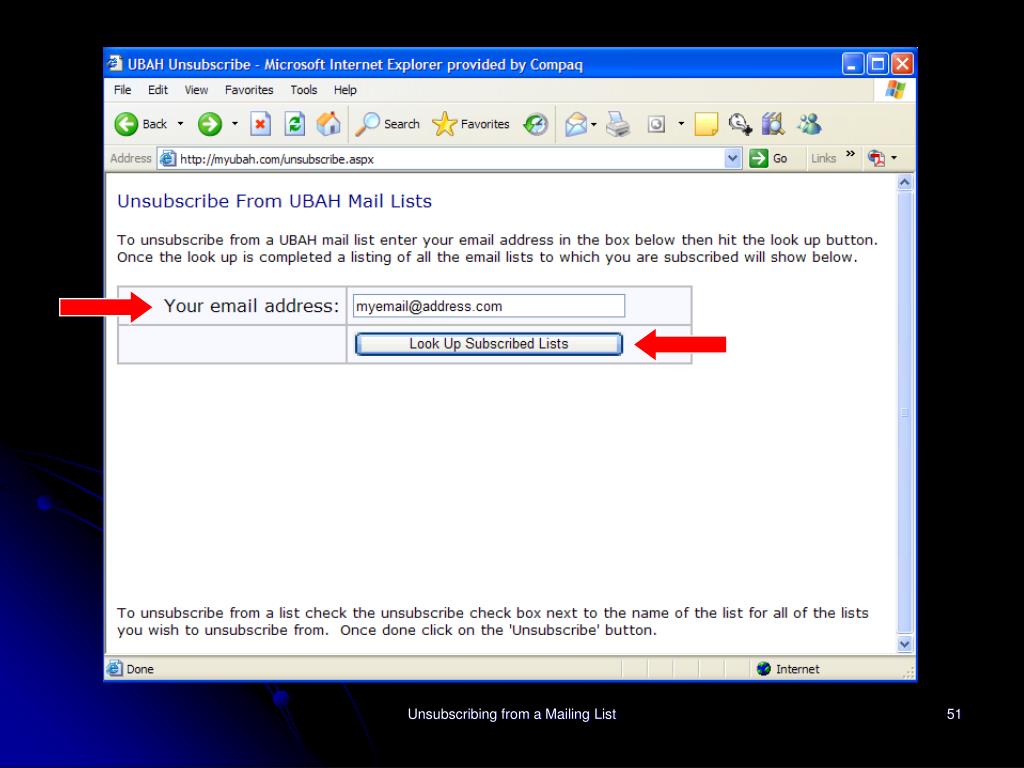Open the History clock icon
This screenshot has width=1024, height=768.
[x=536, y=124]
